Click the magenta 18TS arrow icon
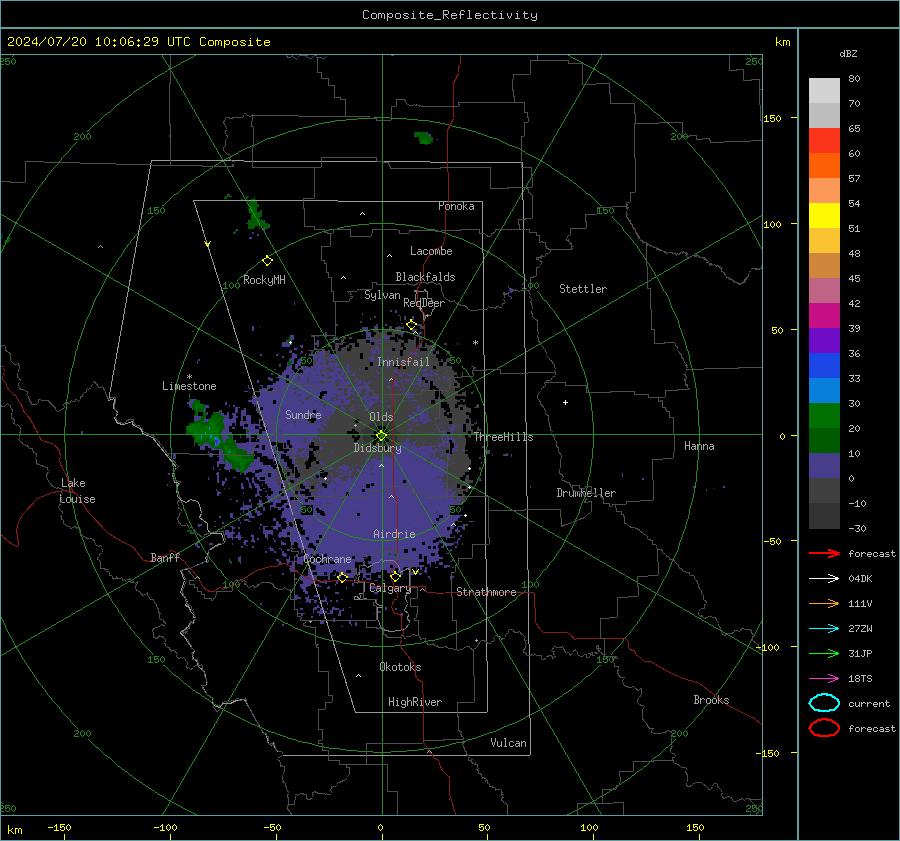 click(824, 679)
